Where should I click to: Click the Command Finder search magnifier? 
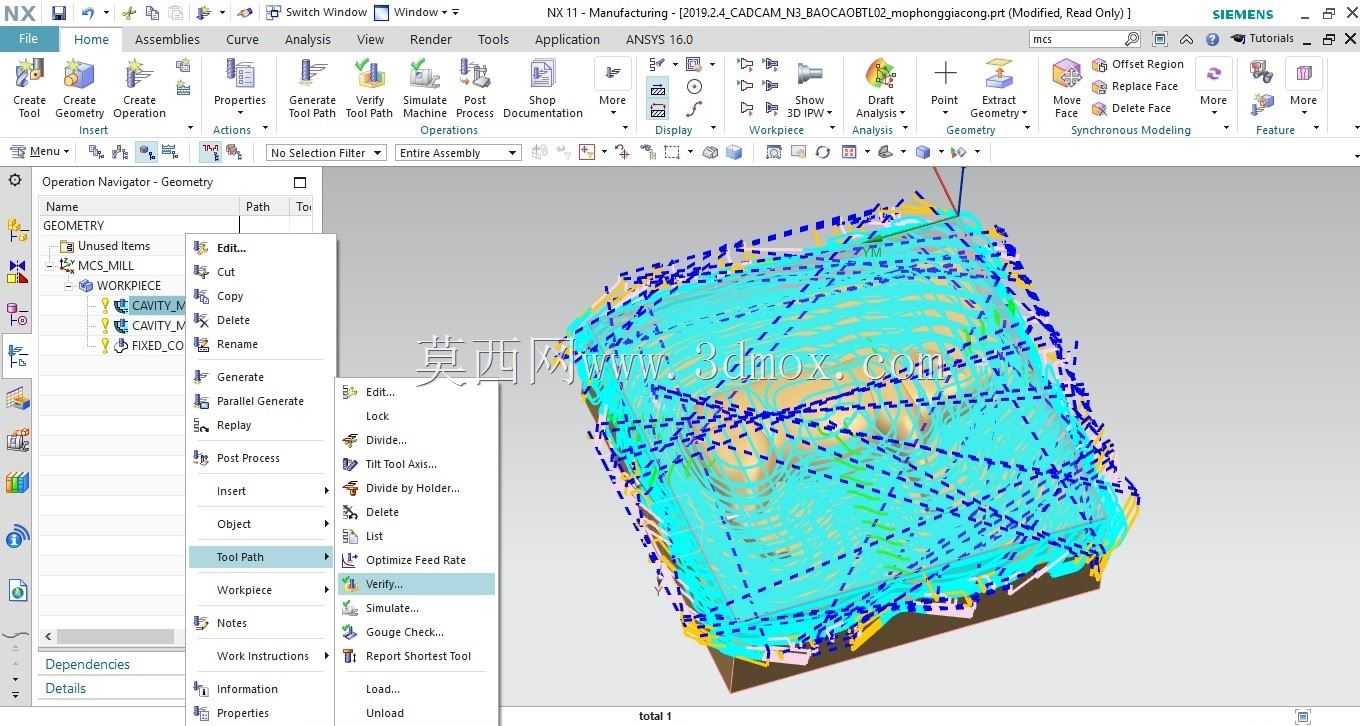pyautogui.click(x=1132, y=39)
